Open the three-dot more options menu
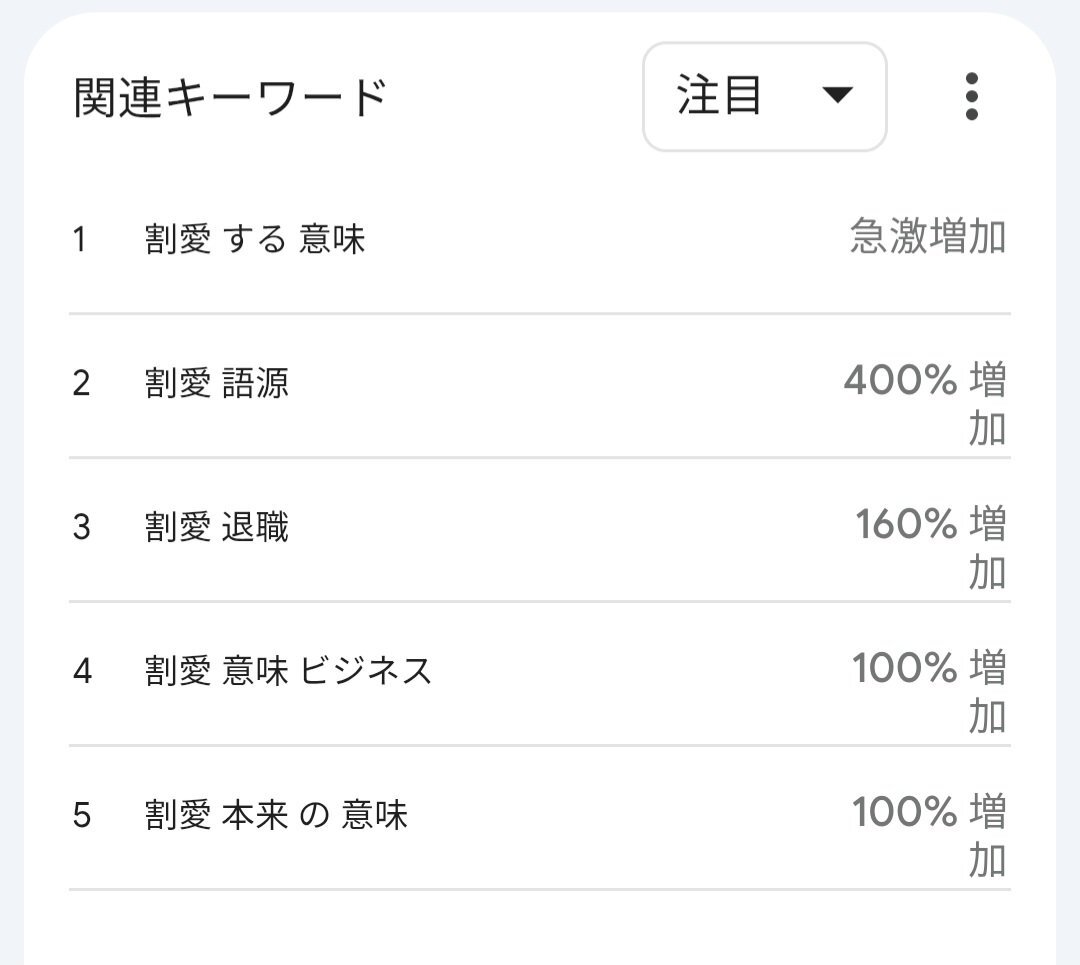Image resolution: width=1080 pixels, height=965 pixels. (971, 97)
